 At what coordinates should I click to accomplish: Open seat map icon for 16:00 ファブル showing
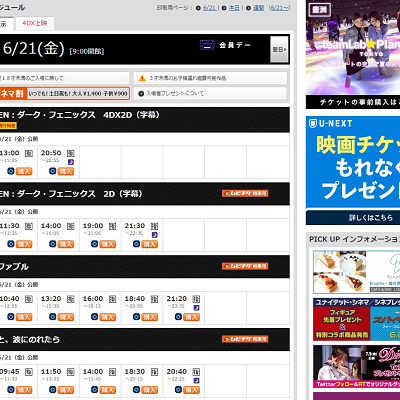coord(112,299)
